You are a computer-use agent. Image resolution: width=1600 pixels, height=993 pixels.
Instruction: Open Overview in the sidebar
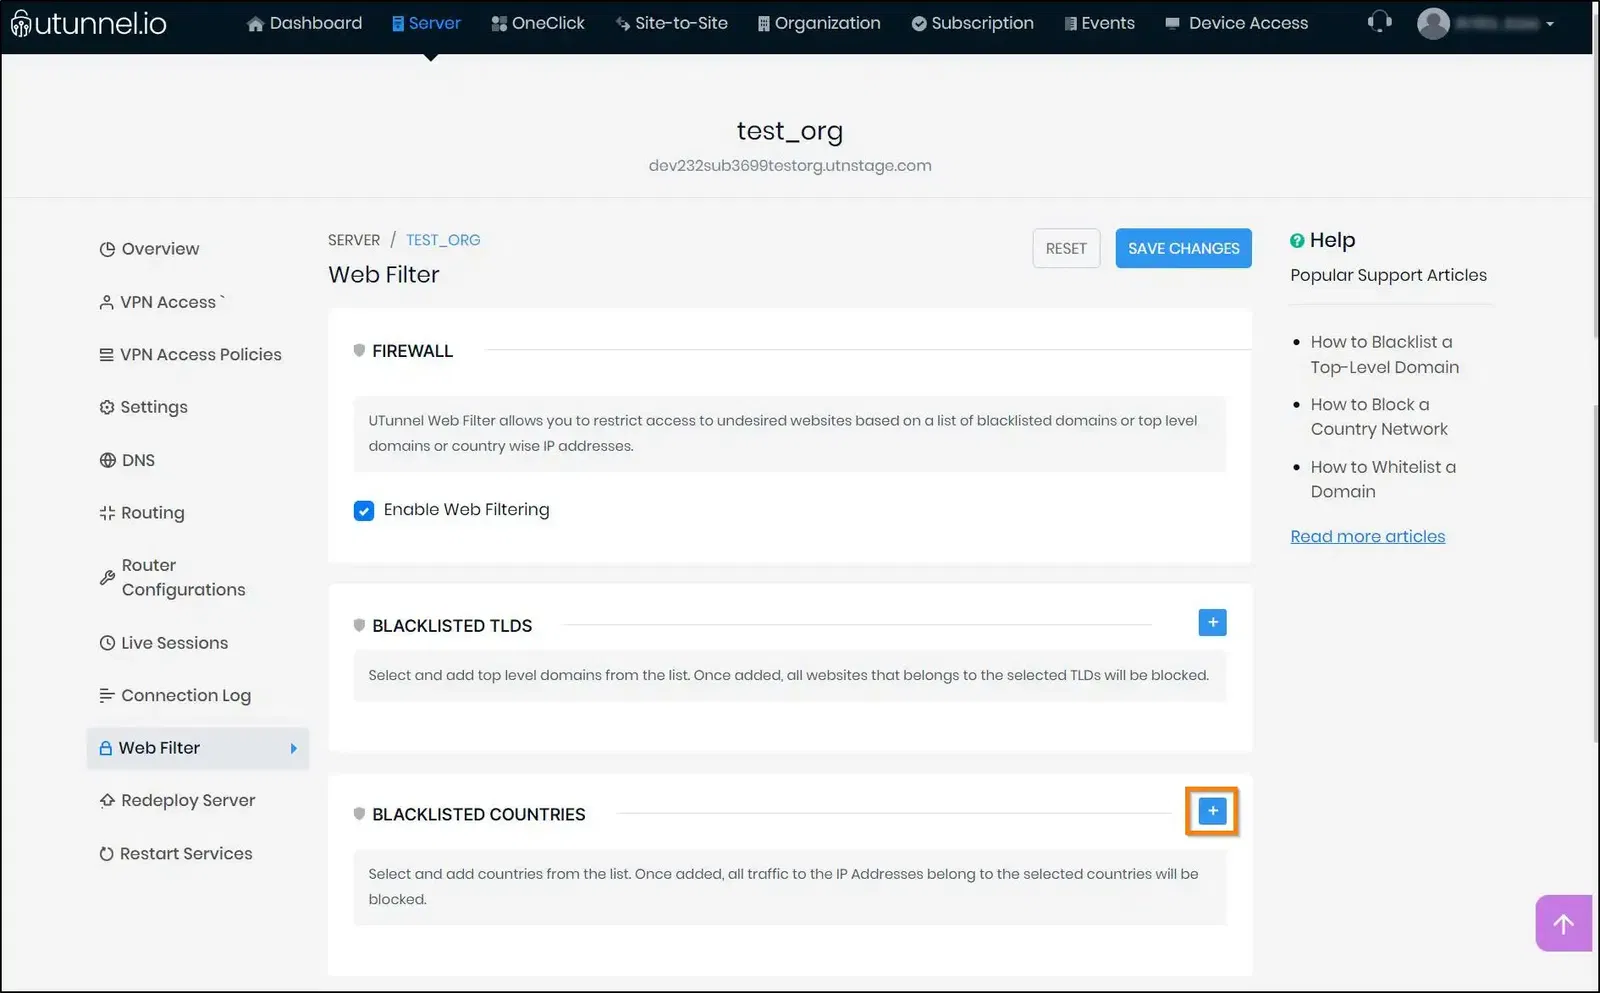pos(149,249)
